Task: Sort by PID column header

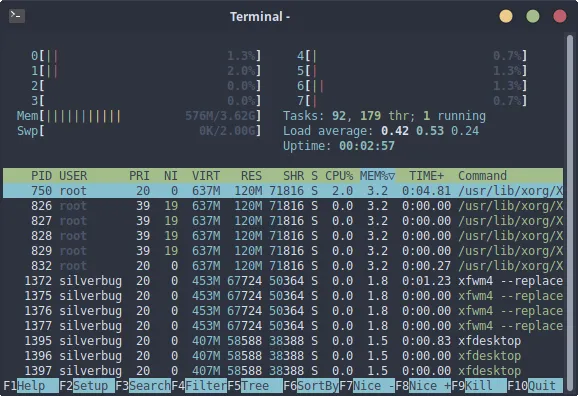Action: [x=41, y=176]
